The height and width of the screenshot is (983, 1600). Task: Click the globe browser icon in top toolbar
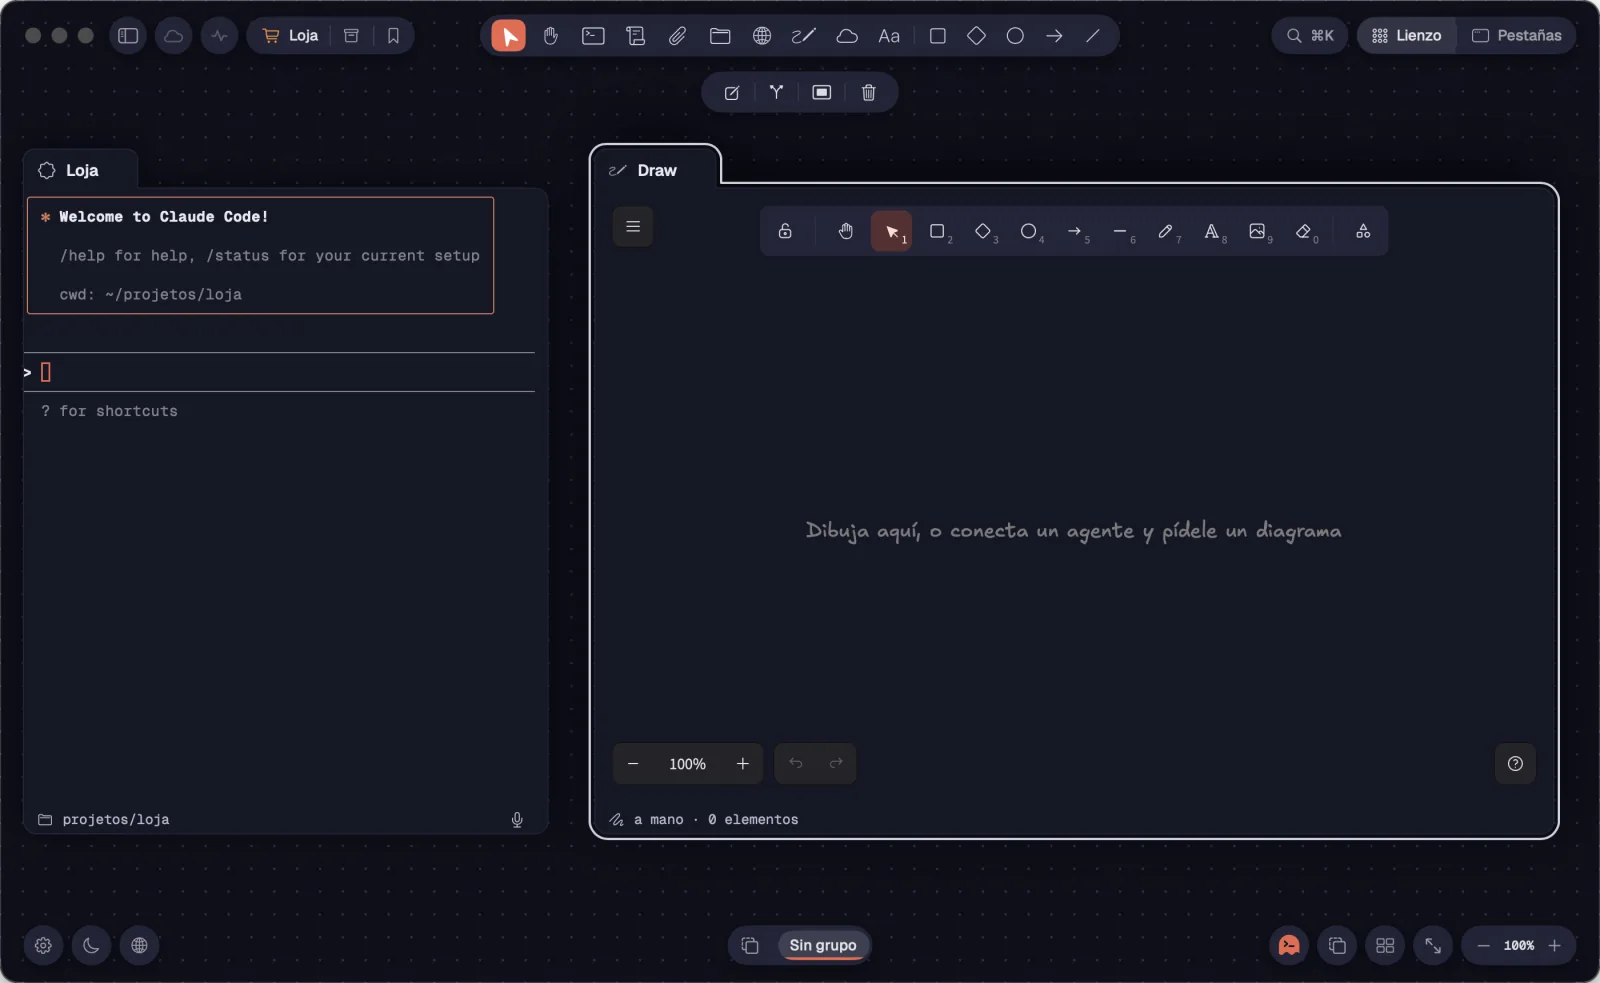pyautogui.click(x=762, y=36)
